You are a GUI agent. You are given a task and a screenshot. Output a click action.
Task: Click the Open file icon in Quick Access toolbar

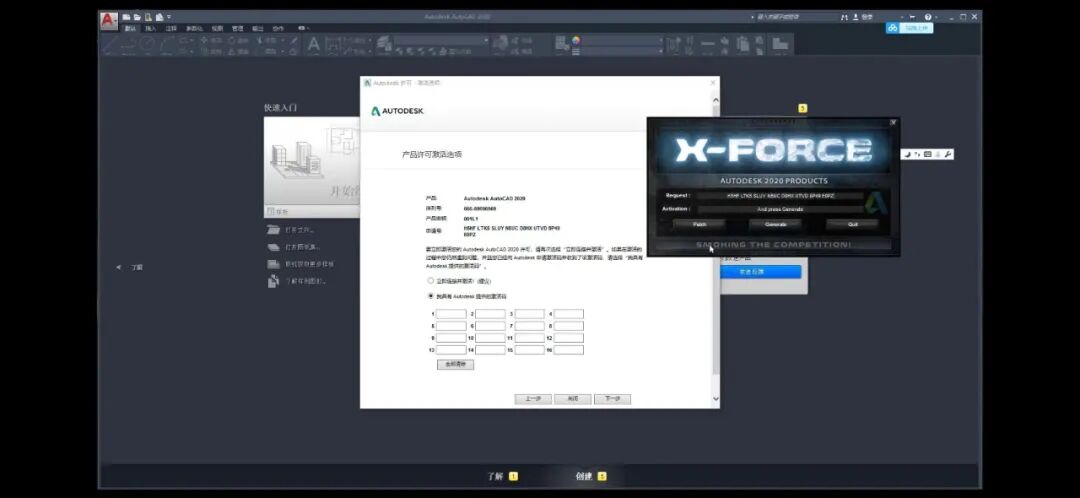(x=137, y=17)
